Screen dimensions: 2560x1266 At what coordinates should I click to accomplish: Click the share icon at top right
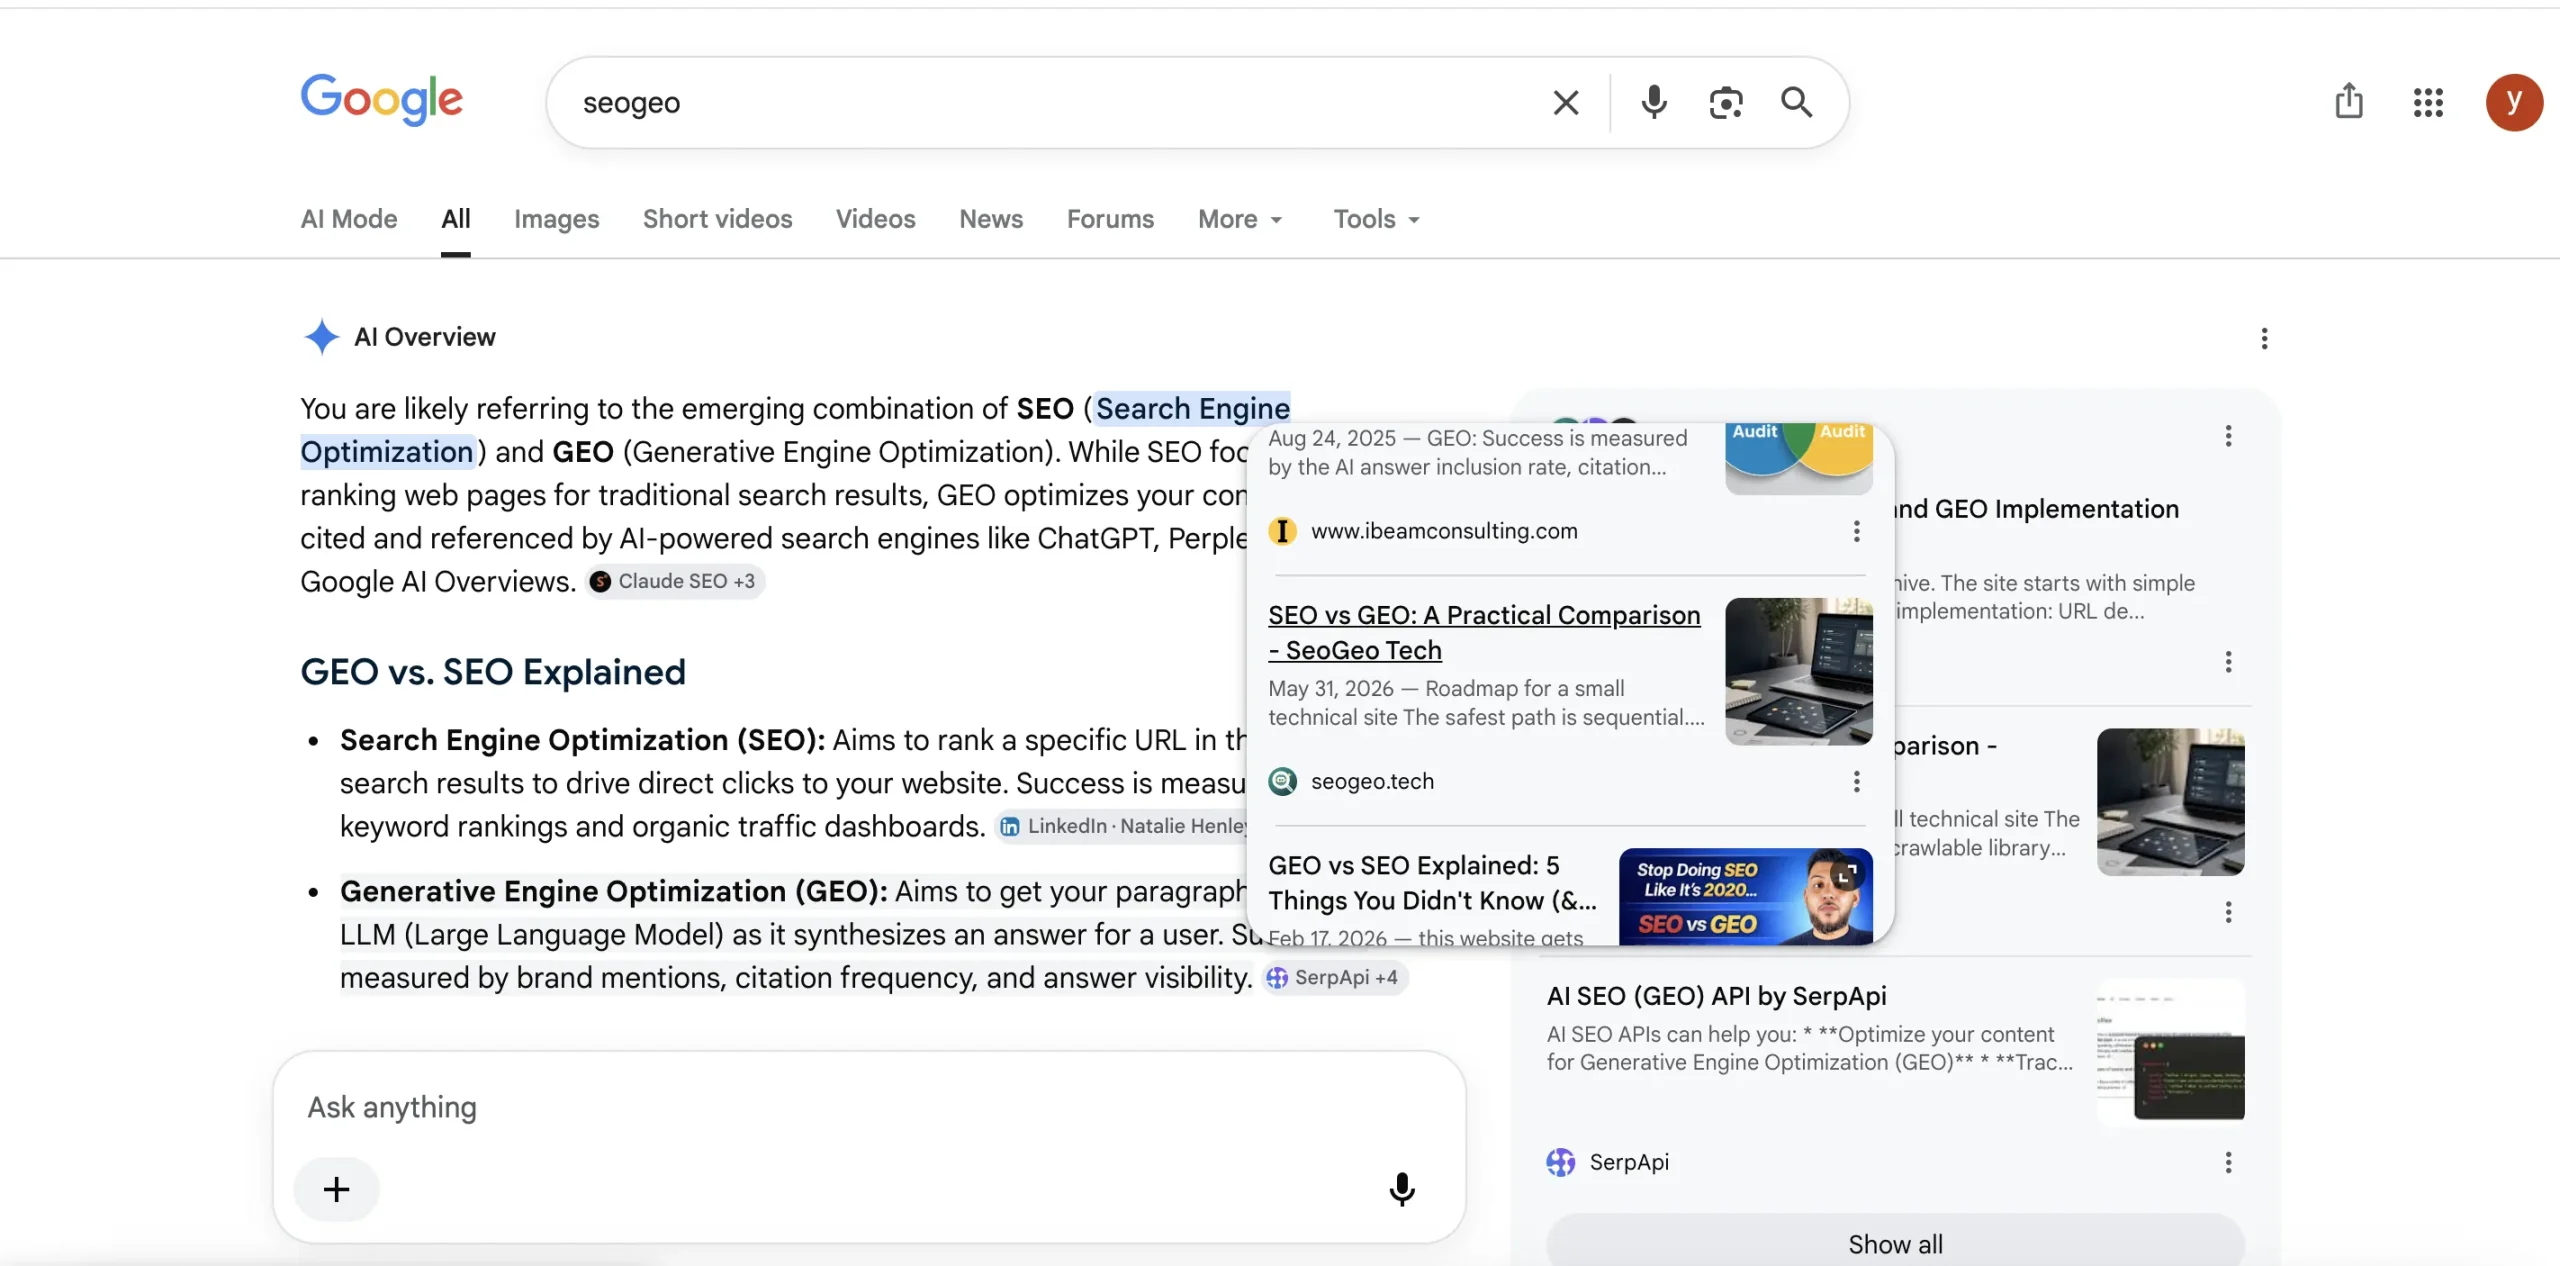pyautogui.click(x=2348, y=101)
